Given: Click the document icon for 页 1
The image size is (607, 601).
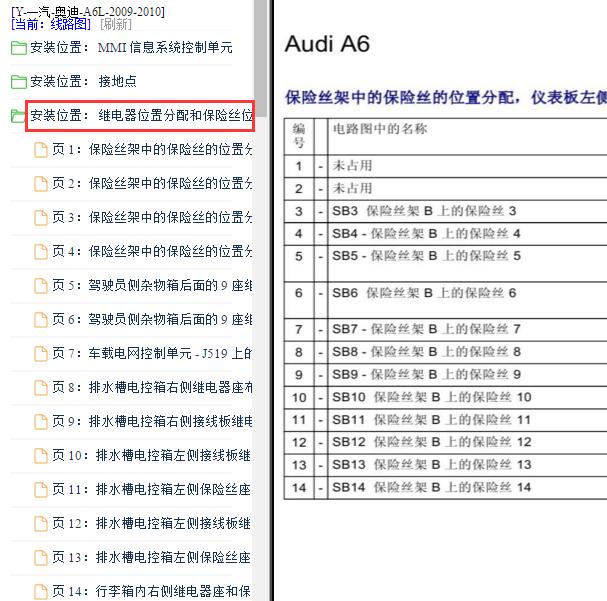Looking at the screenshot, I should pos(41,150).
